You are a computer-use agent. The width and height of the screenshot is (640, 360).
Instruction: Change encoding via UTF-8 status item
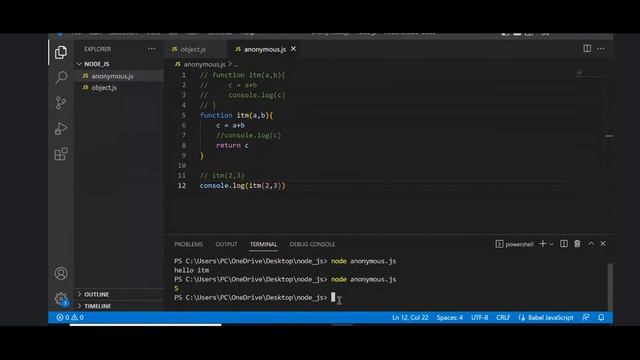[x=479, y=317]
